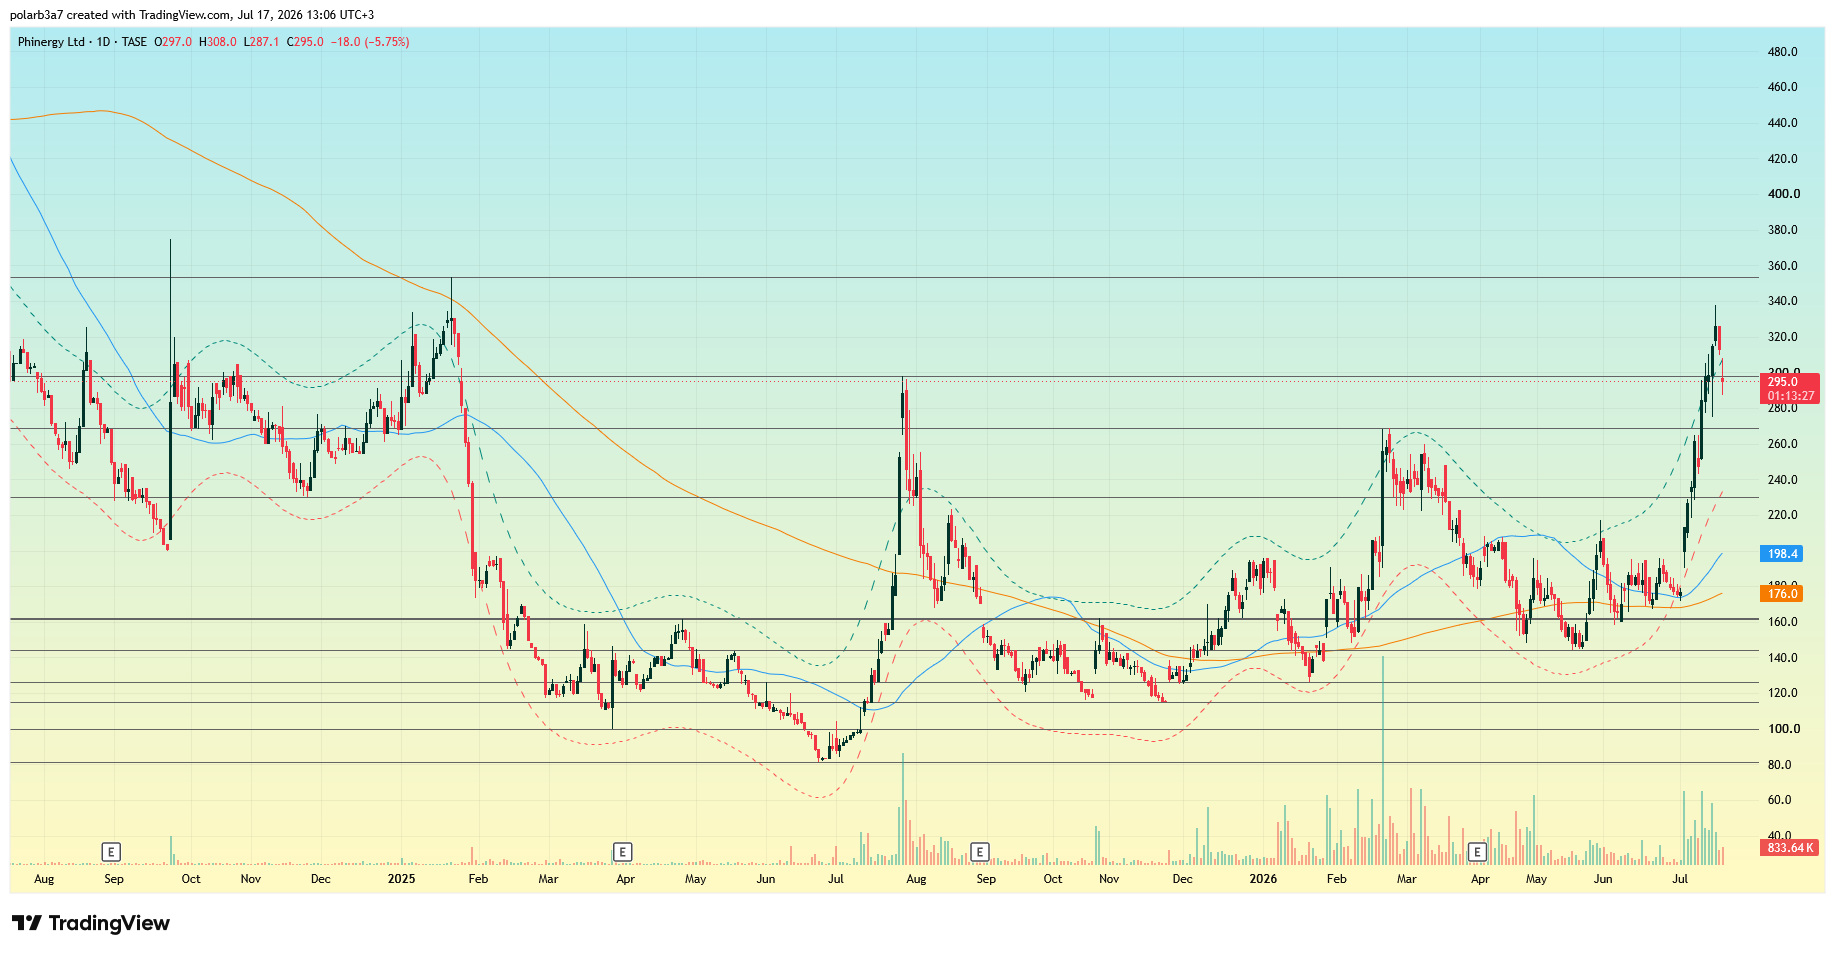
Task: Click the 80.0 price axis label
Action: pyautogui.click(x=1780, y=765)
